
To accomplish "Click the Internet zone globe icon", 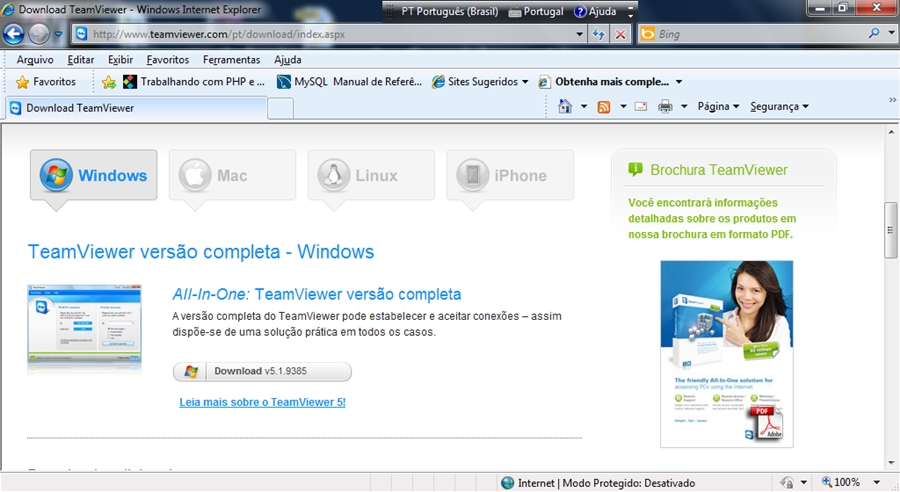I will coord(507,483).
